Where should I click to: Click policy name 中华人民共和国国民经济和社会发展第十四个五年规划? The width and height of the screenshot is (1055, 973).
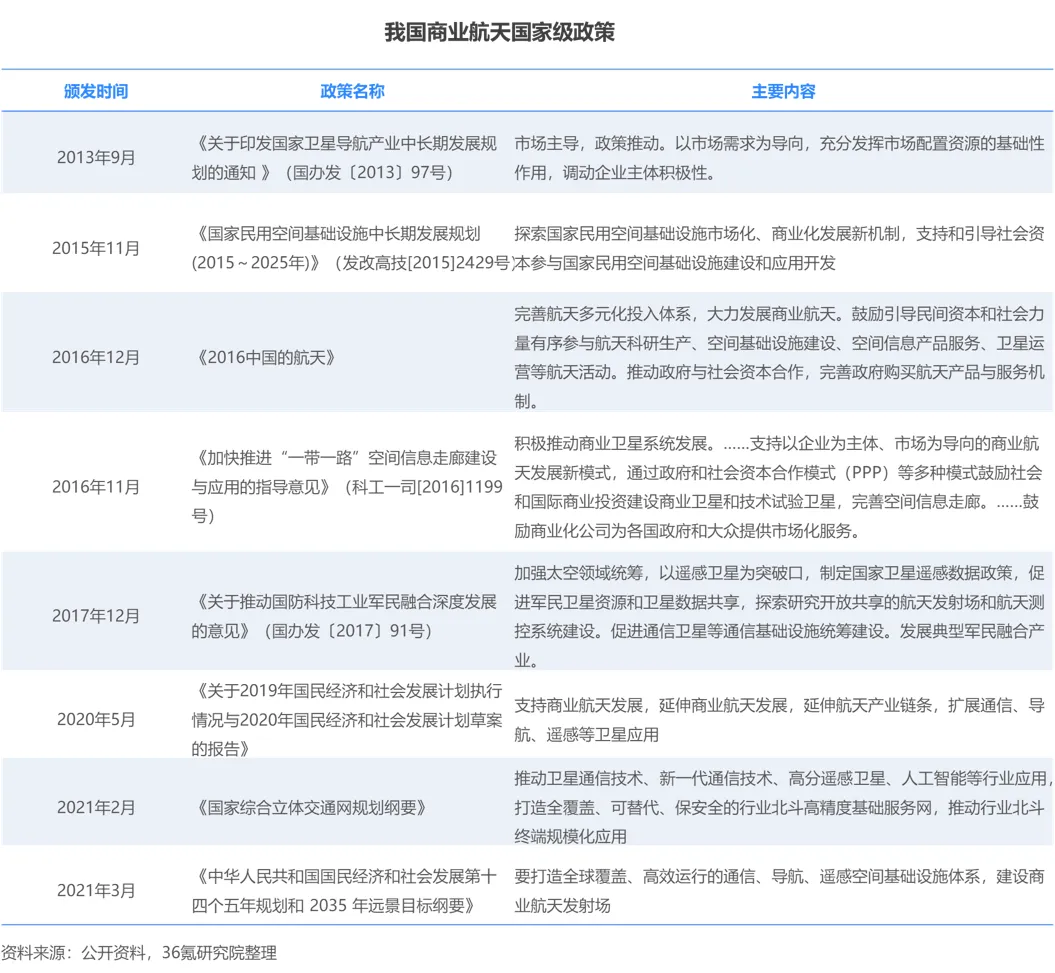[x=344, y=891]
